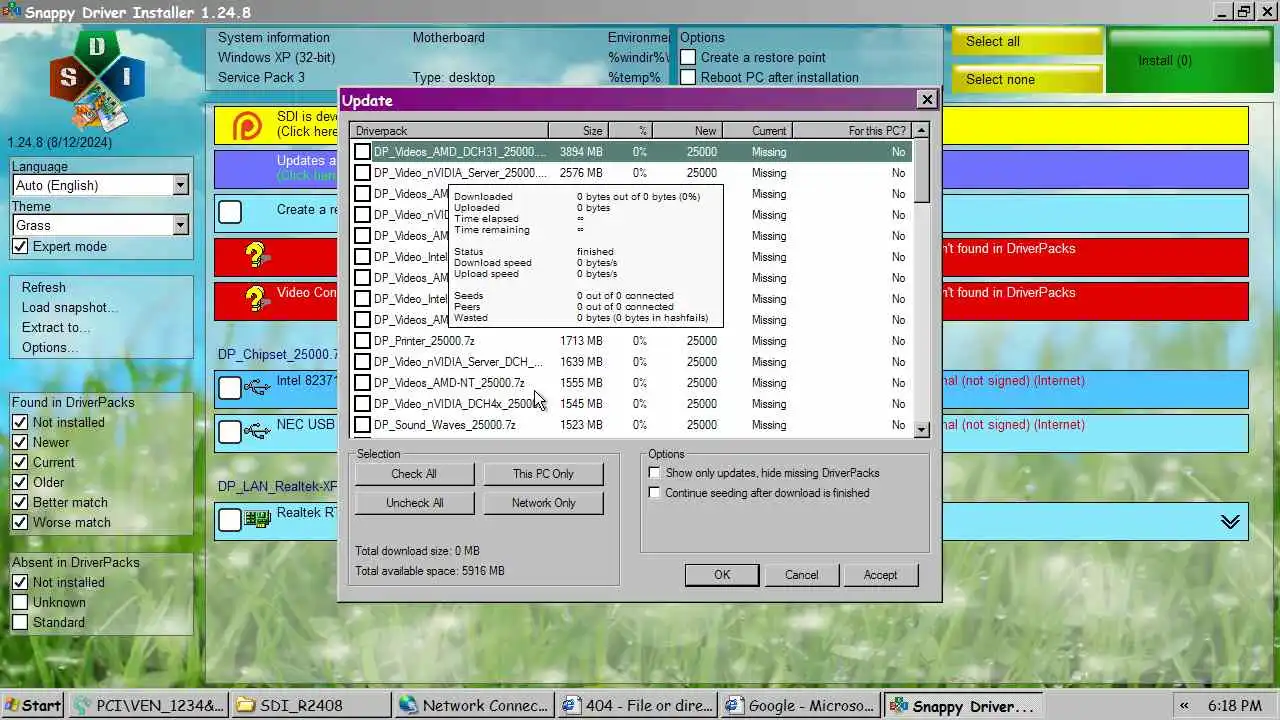The width and height of the screenshot is (1280, 720).
Task: Click This PC Only button
Action: tap(543, 474)
